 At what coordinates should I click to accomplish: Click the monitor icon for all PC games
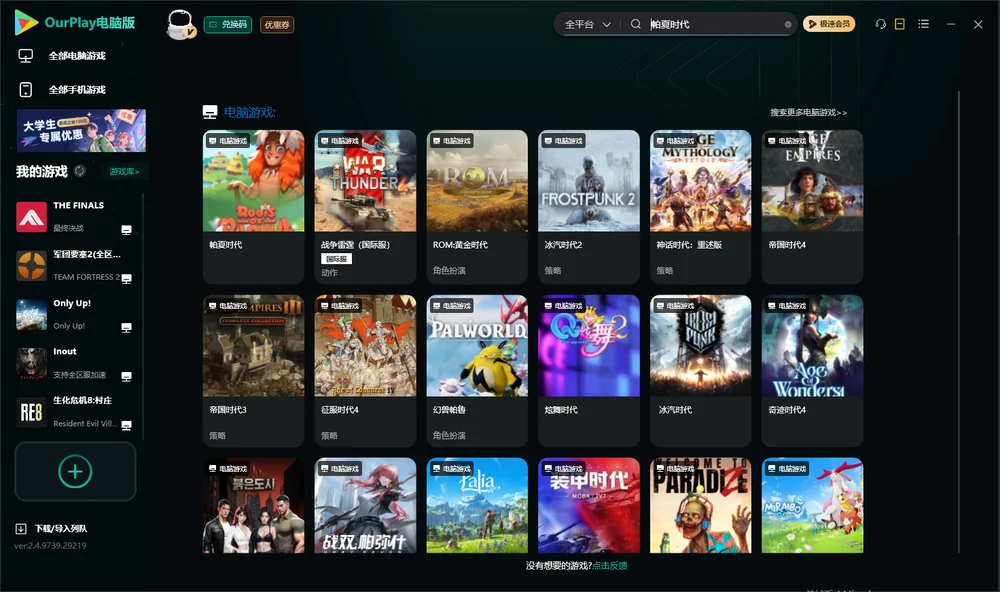[x=26, y=56]
